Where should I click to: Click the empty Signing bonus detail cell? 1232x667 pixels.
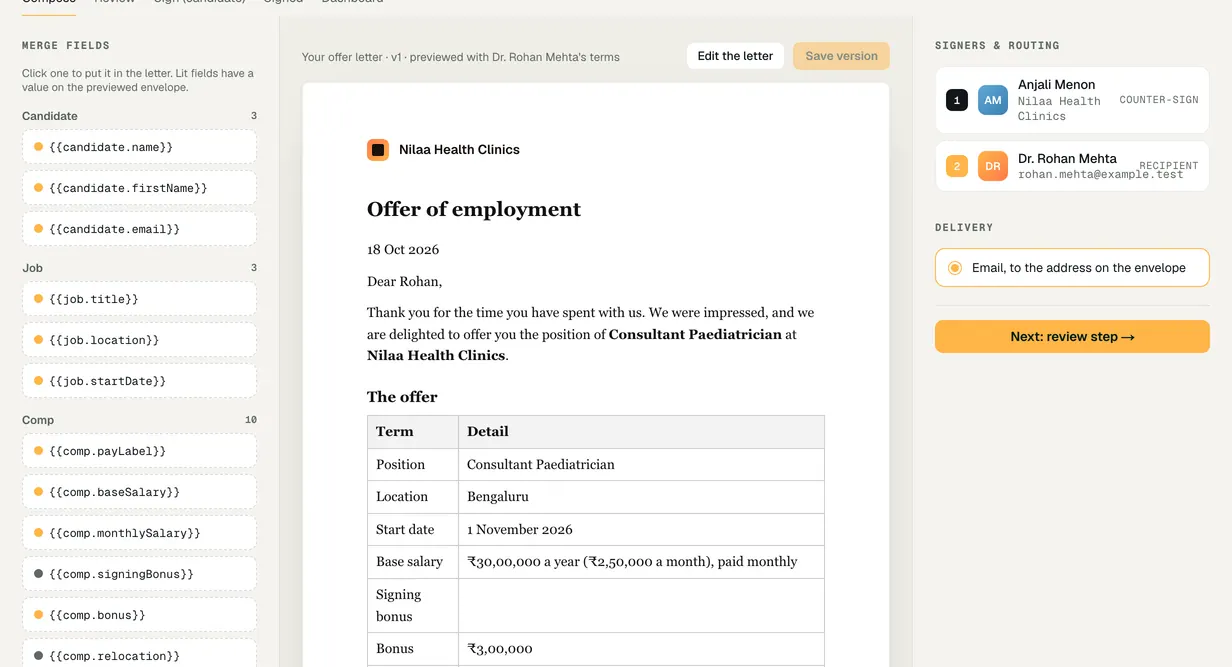tap(641, 606)
